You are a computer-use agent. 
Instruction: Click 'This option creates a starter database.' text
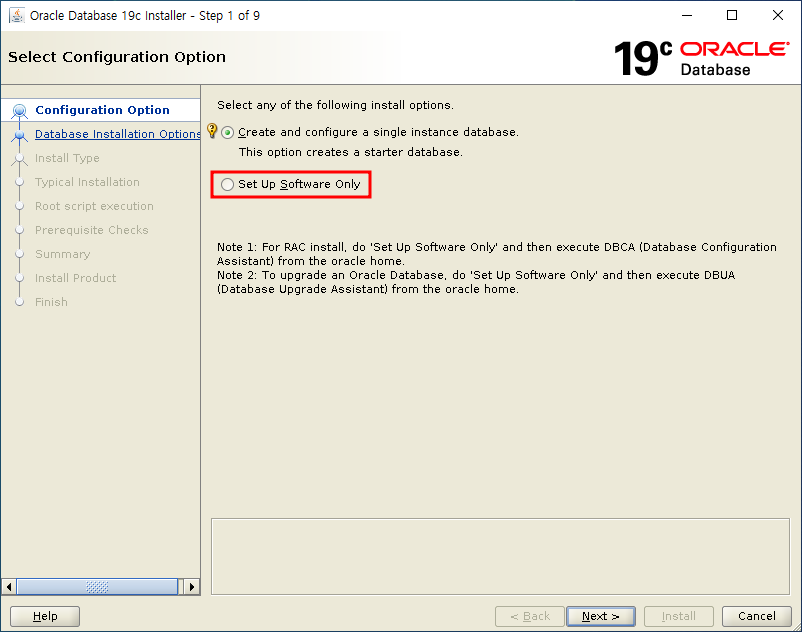[351, 152]
